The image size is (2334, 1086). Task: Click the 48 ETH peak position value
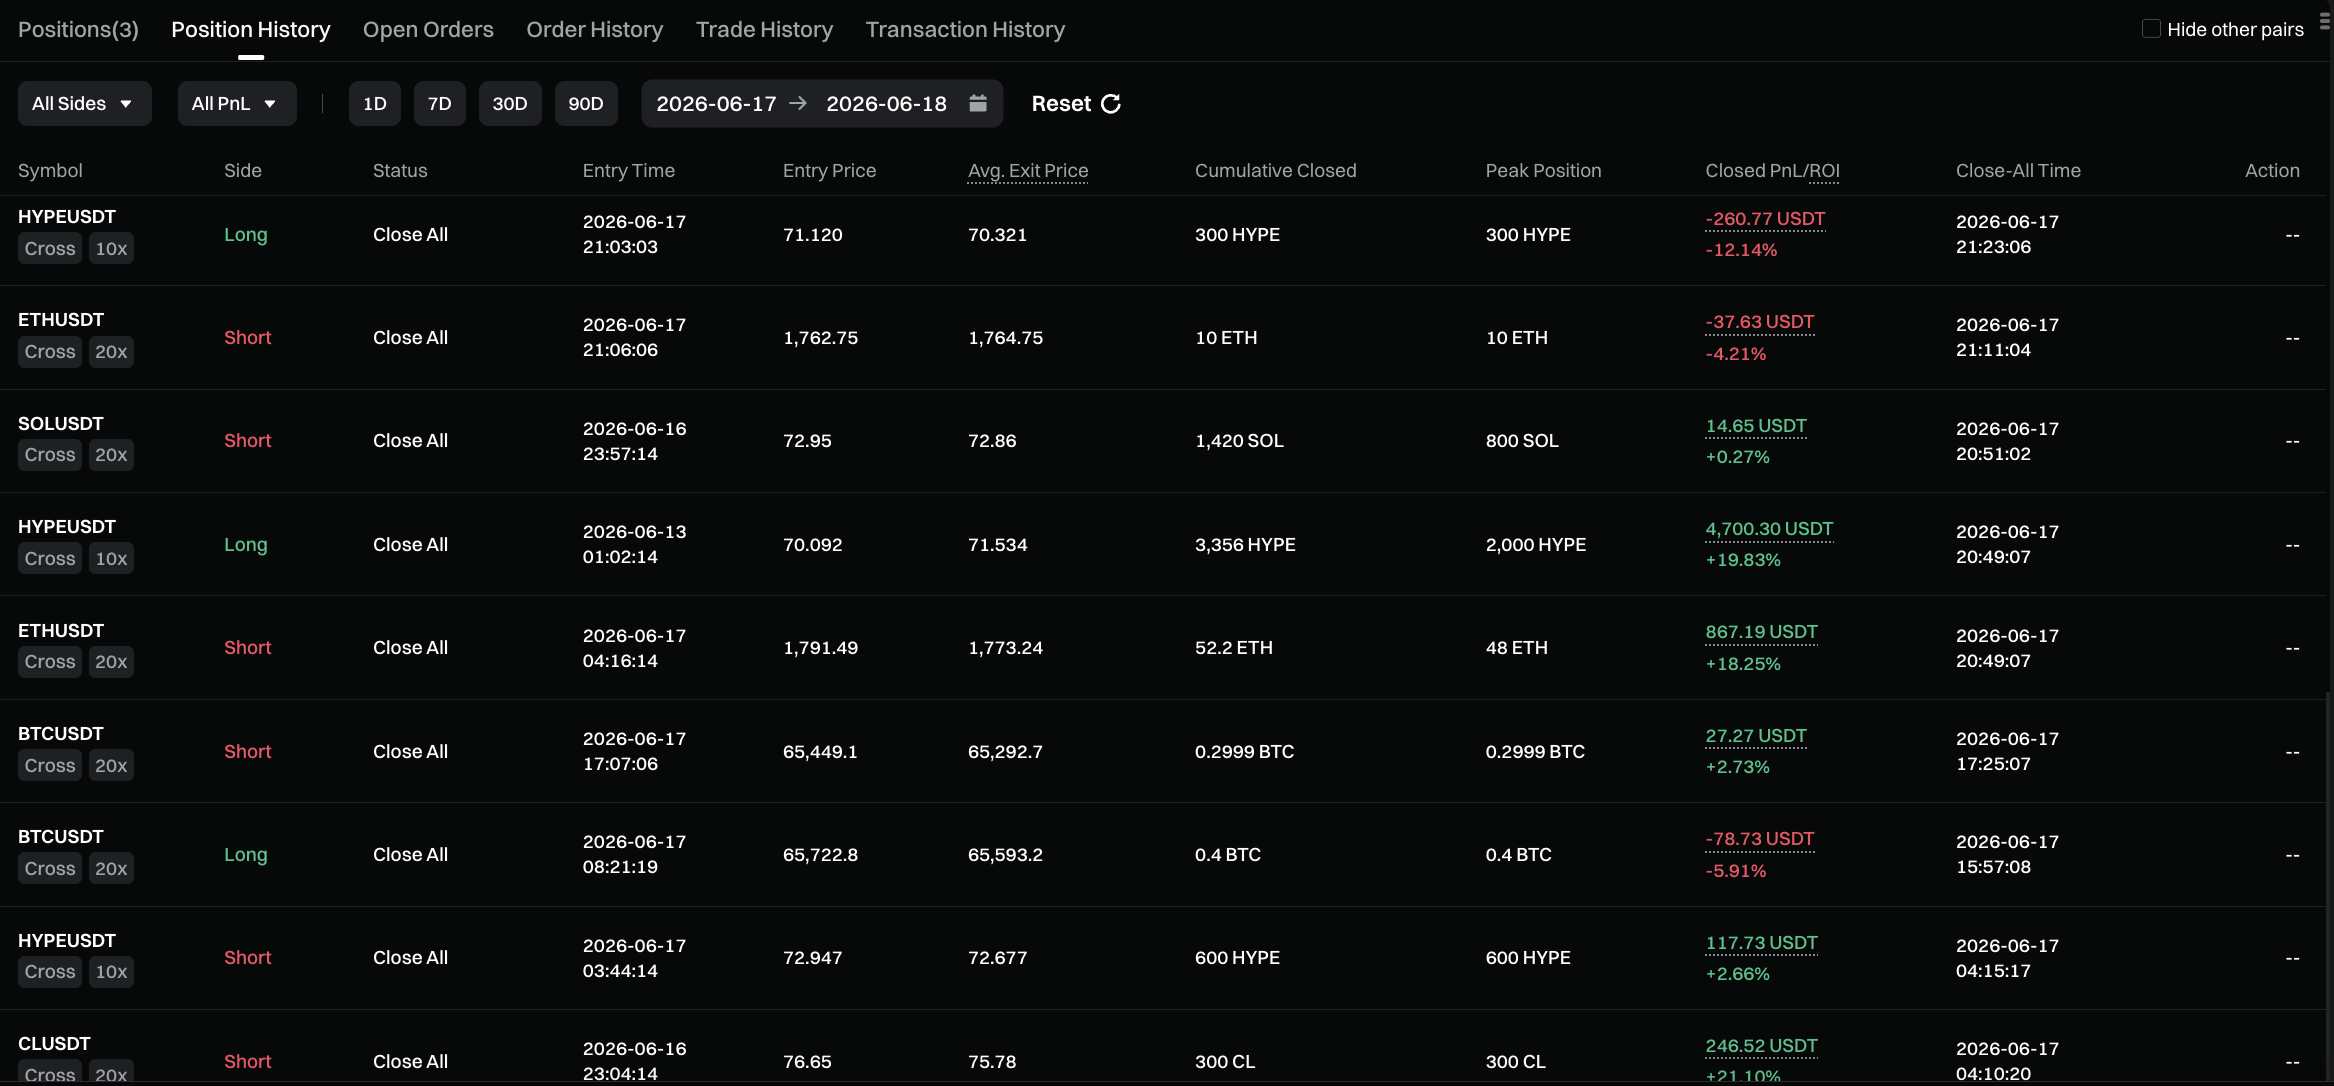(x=1516, y=648)
